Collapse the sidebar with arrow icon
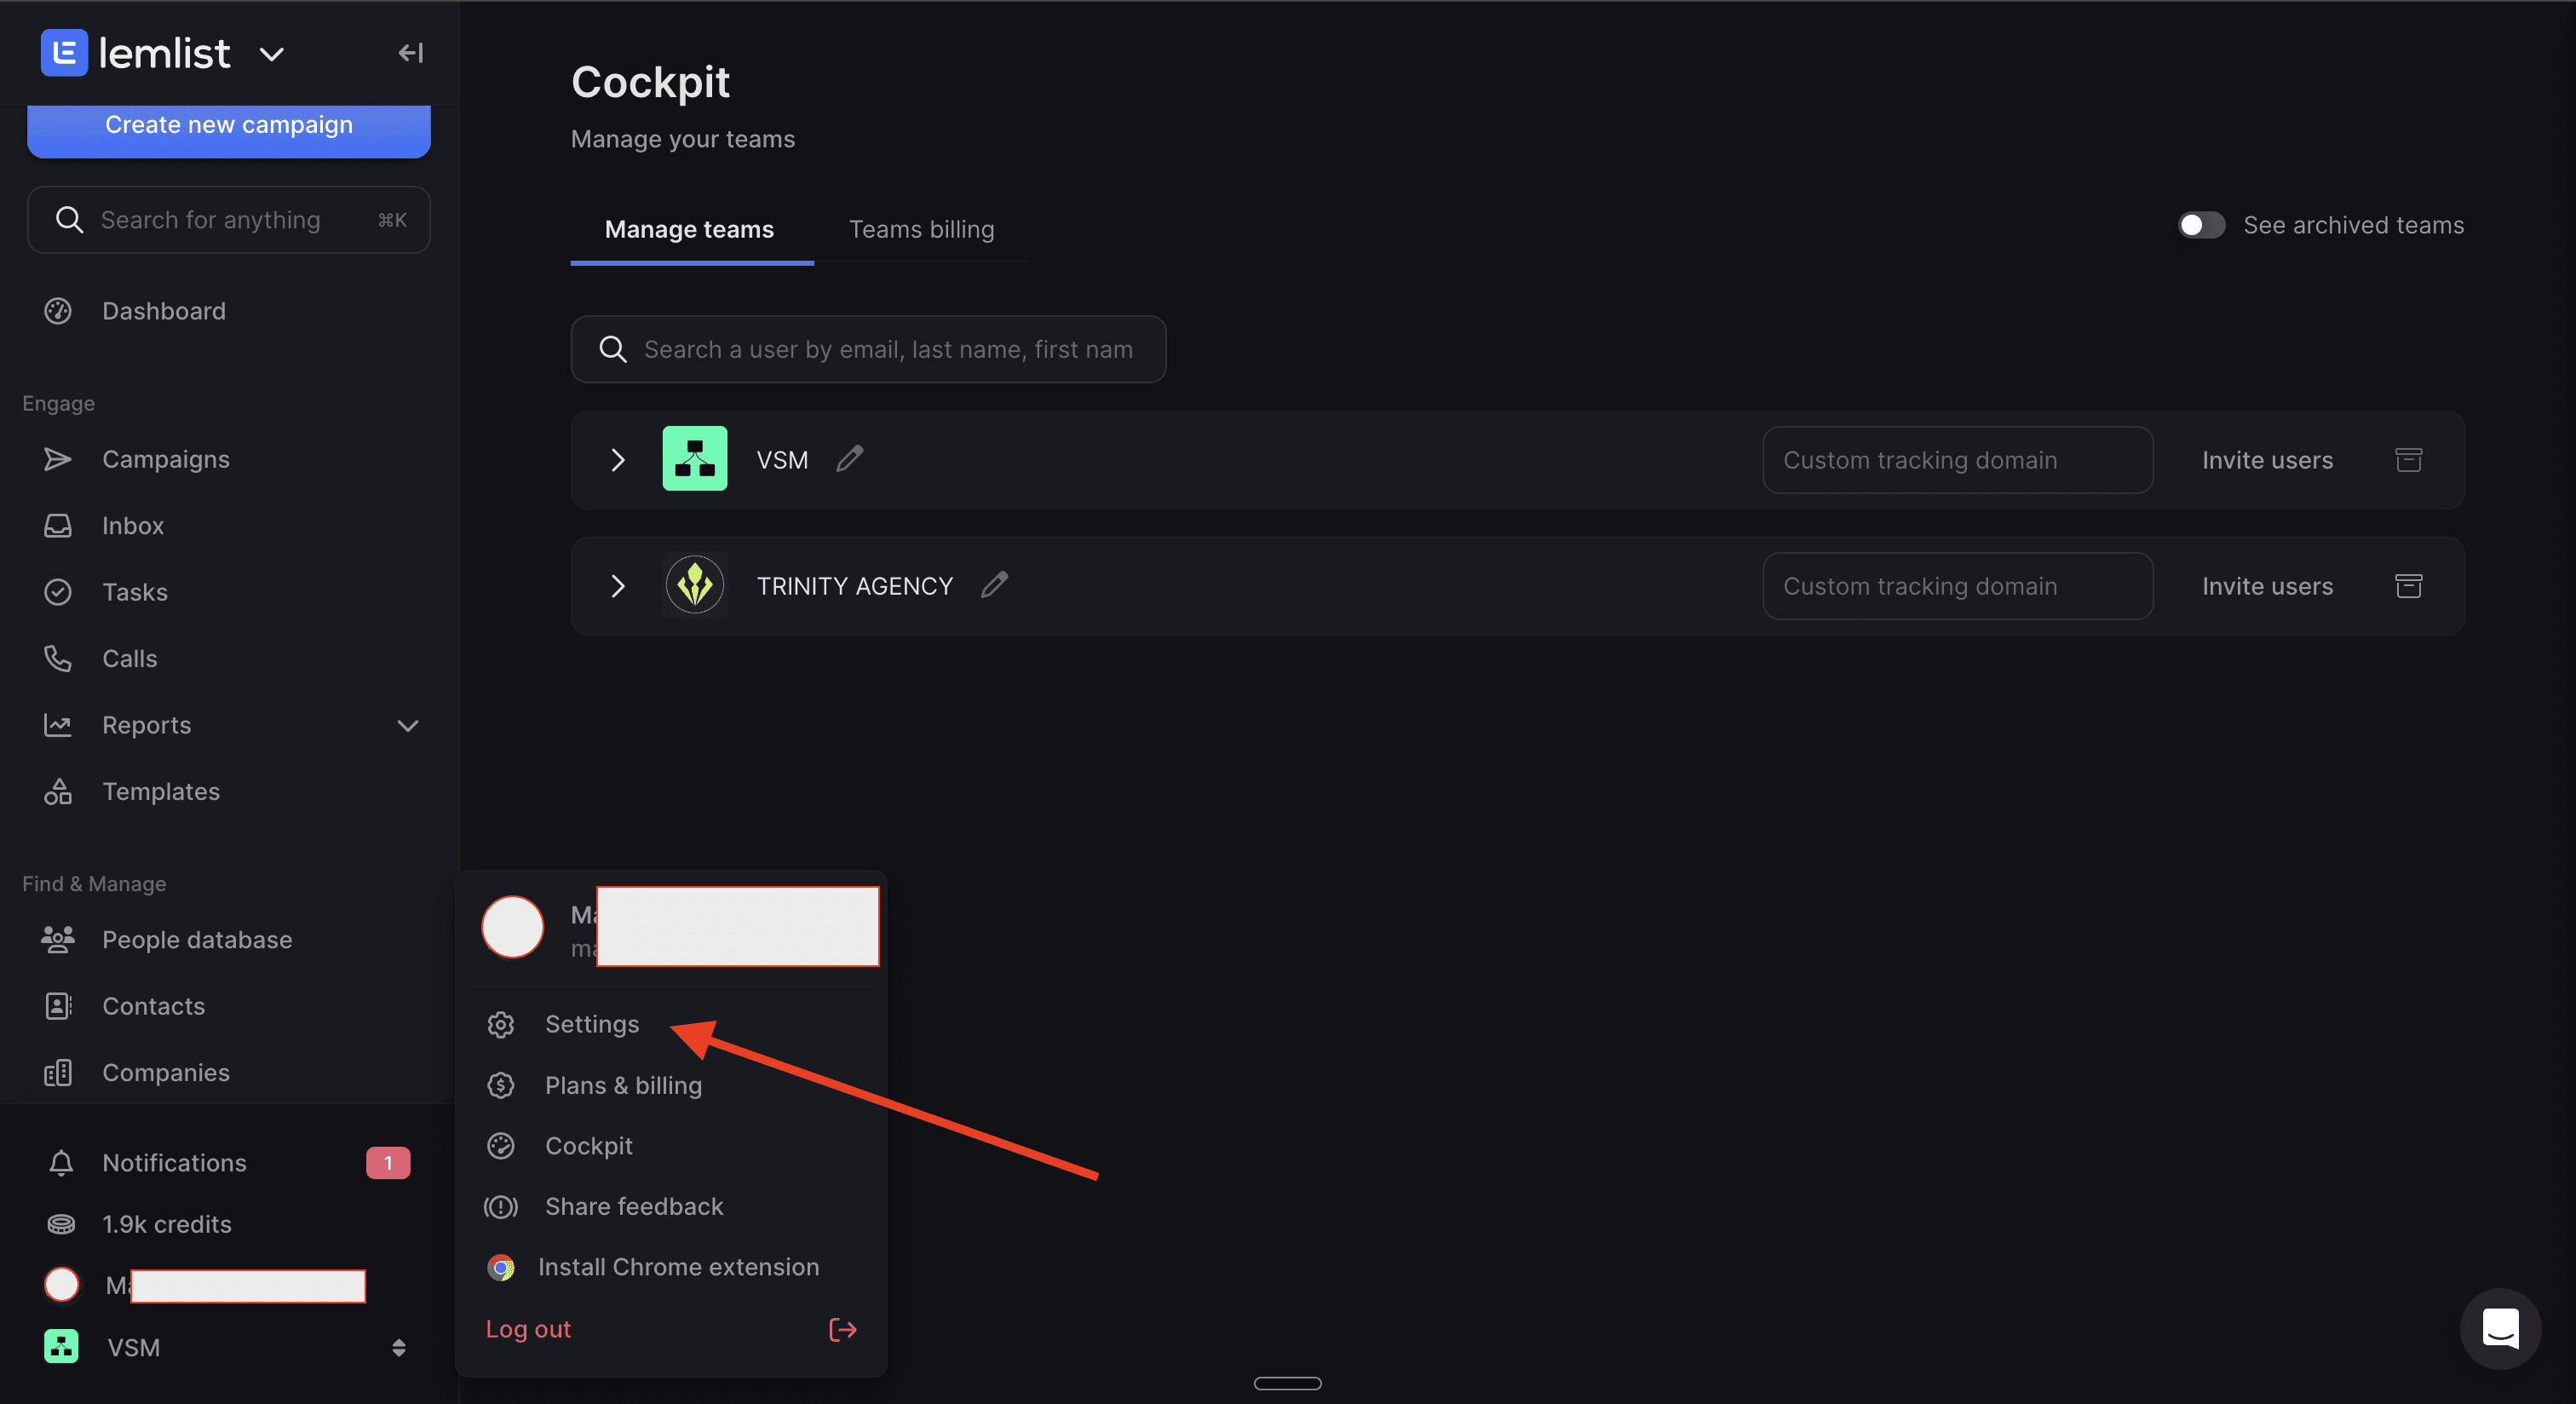Image resolution: width=2576 pixels, height=1404 pixels. [410, 53]
